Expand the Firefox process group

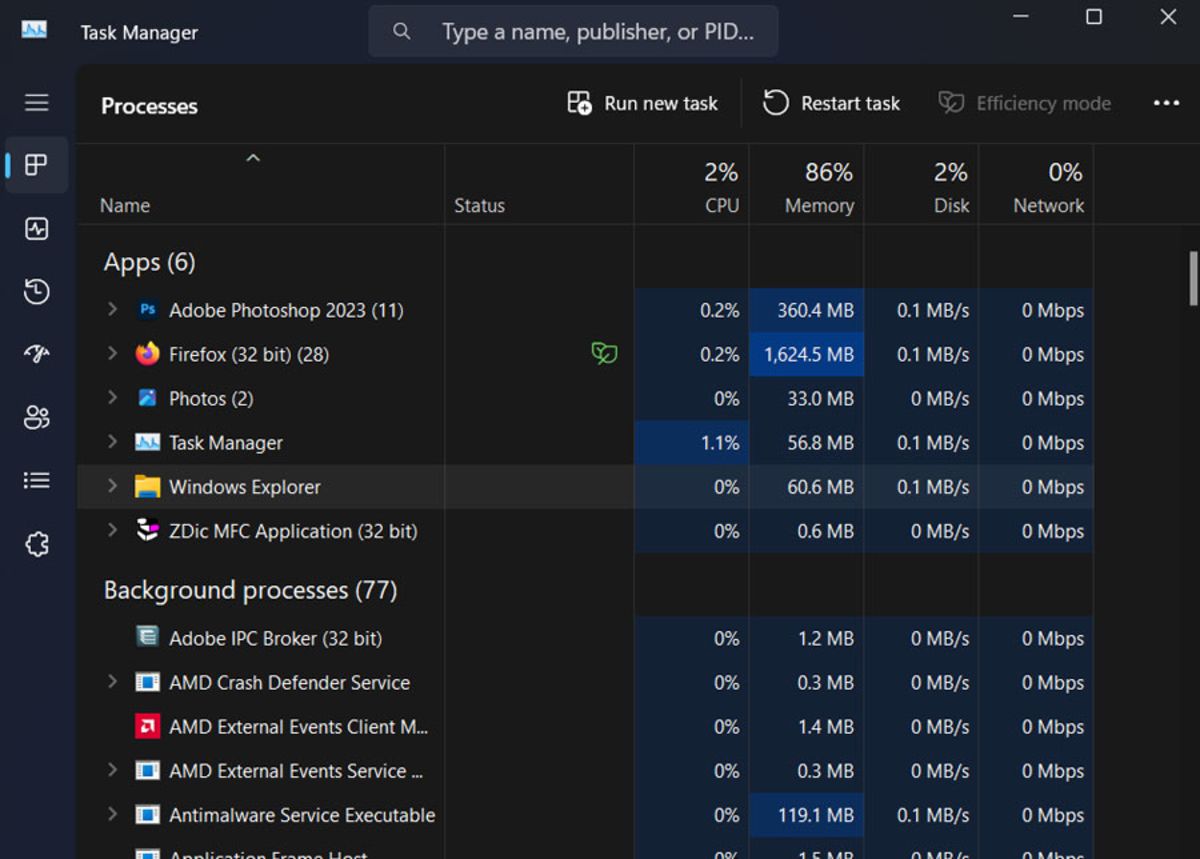coord(112,354)
